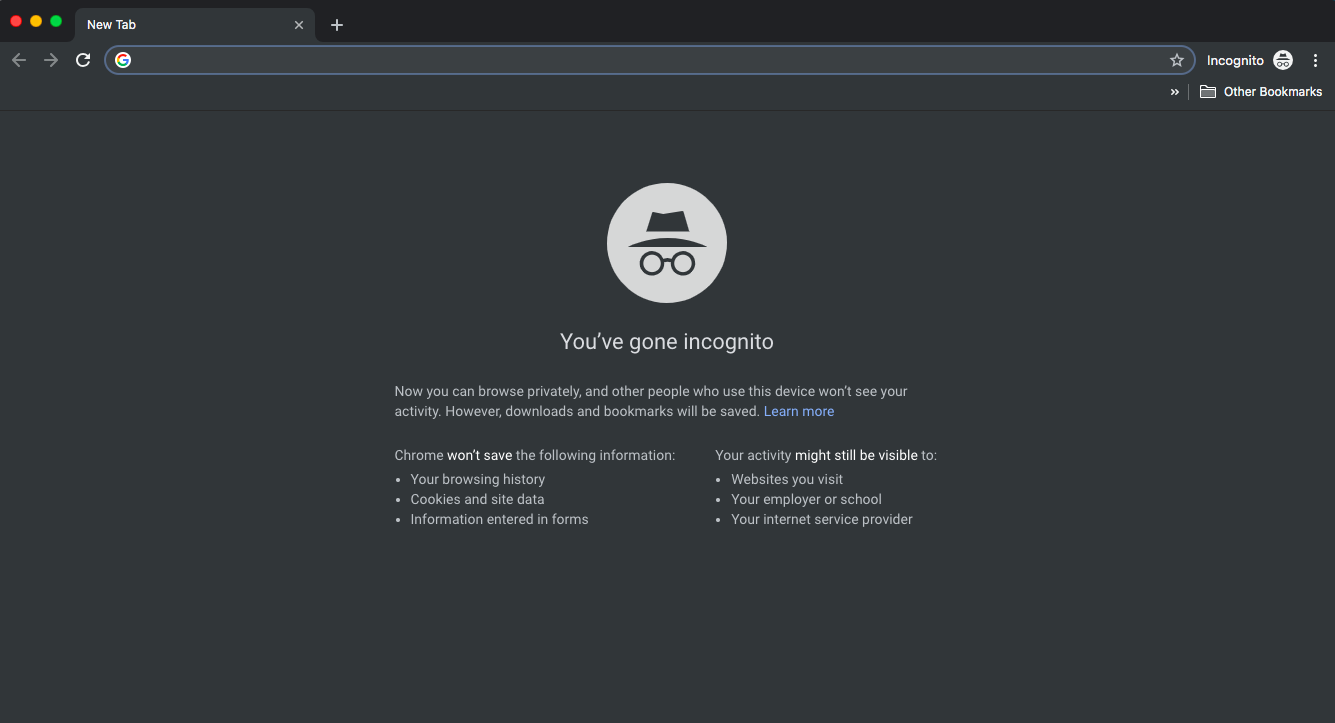Click the large incognito logo

click(667, 242)
